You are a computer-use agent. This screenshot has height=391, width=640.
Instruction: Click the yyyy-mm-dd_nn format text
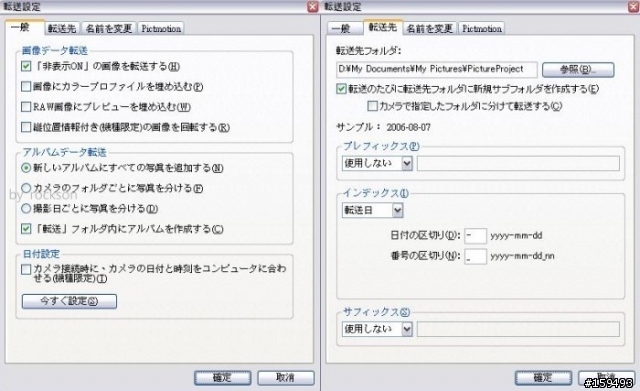coord(522,256)
